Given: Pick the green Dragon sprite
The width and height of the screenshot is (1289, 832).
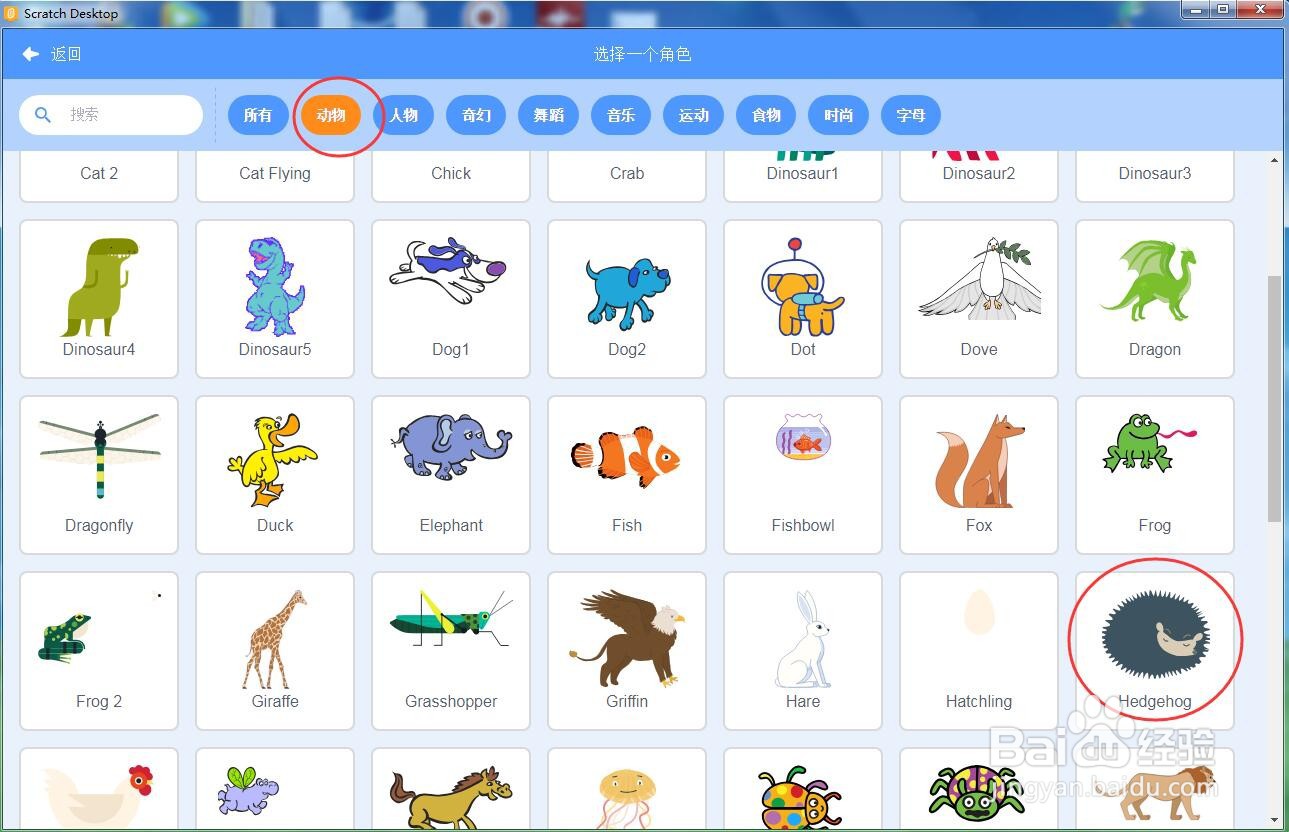Looking at the screenshot, I should tap(1155, 299).
